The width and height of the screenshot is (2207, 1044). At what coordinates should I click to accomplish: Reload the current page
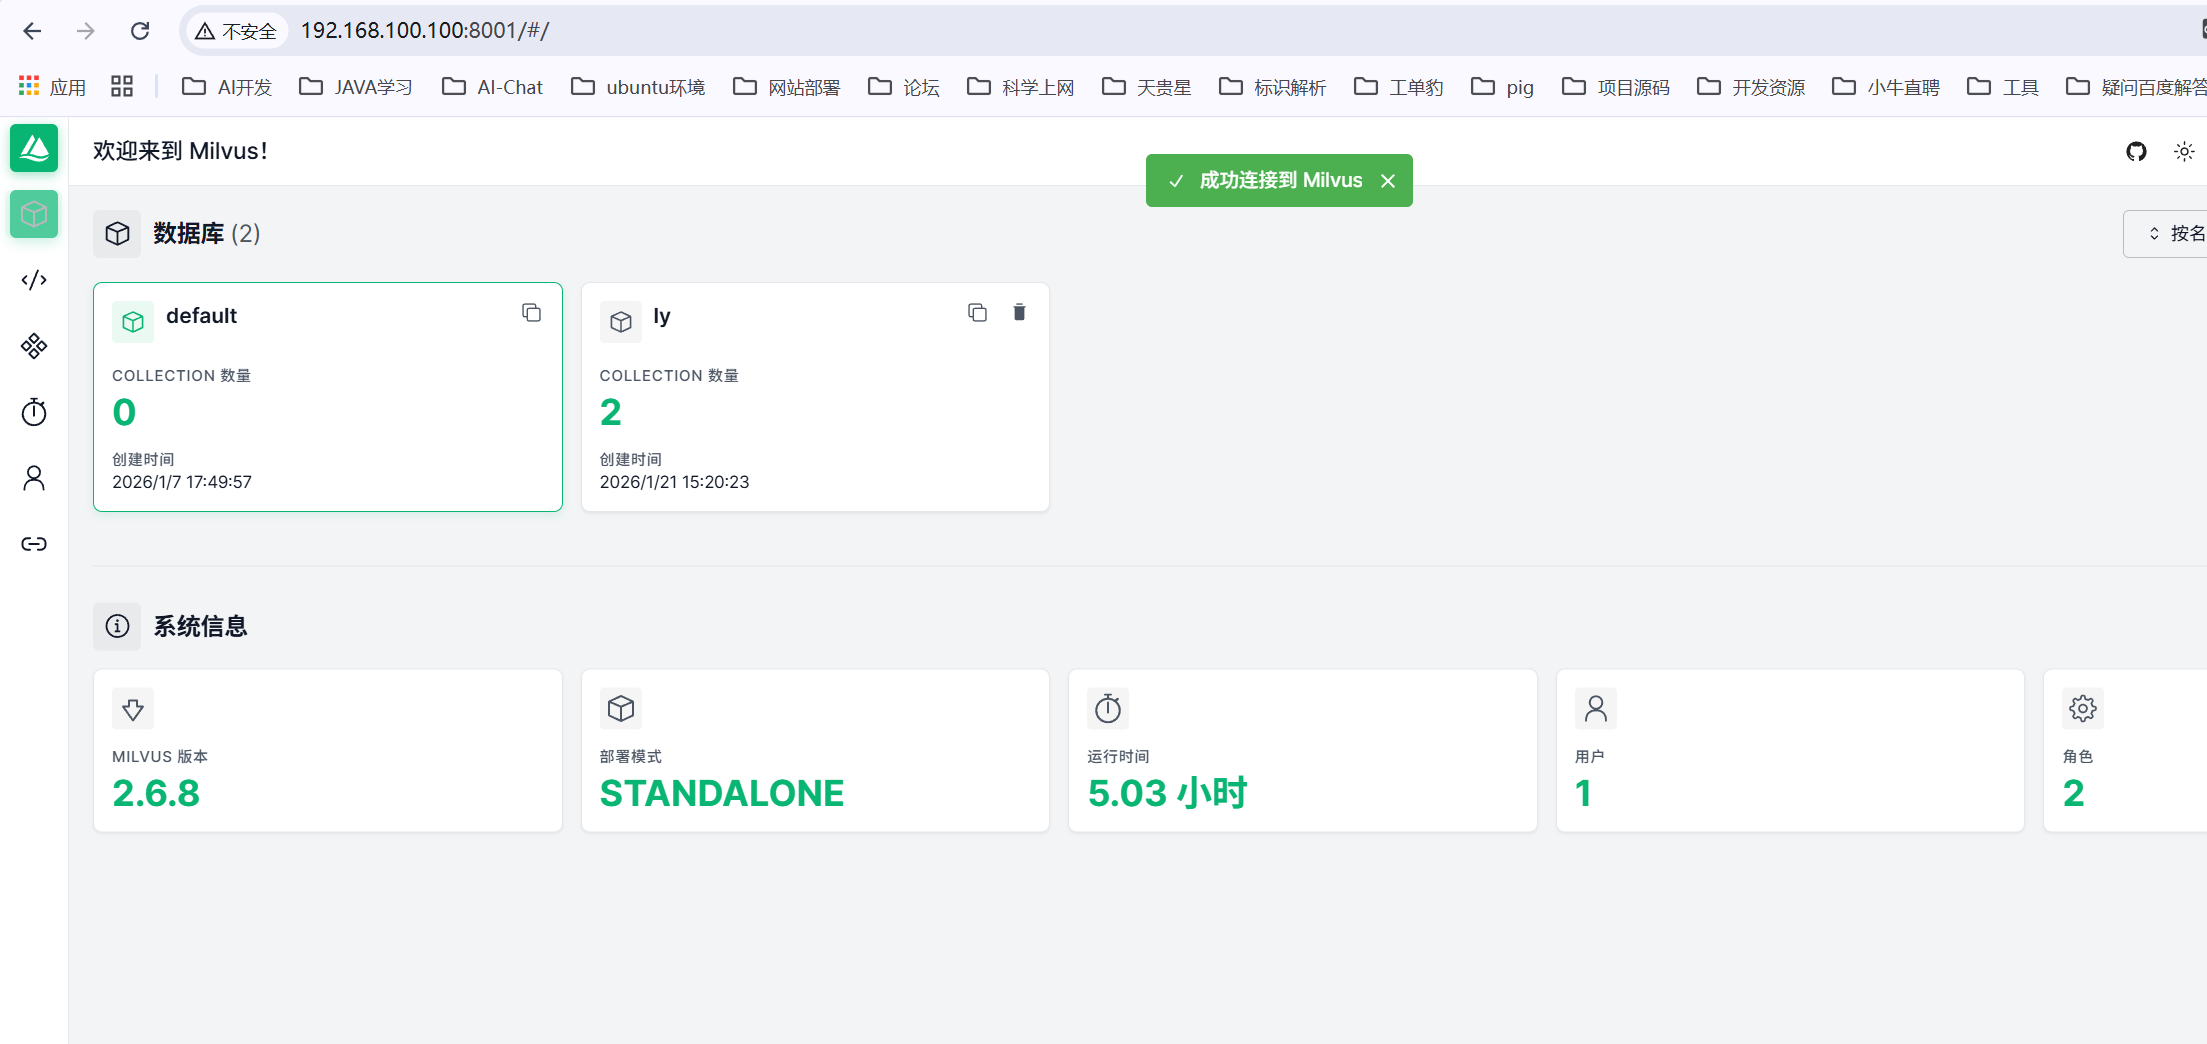(140, 31)
